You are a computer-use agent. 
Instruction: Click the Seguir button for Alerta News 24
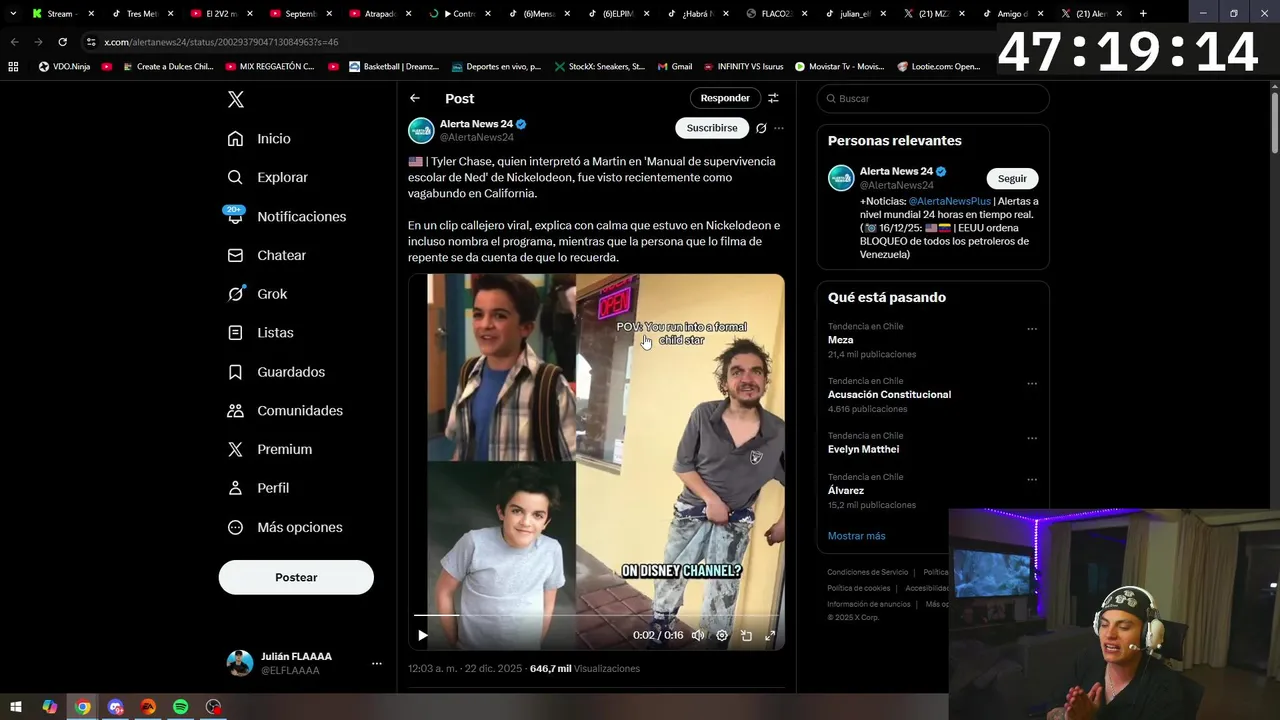[x=1012, y=178]
